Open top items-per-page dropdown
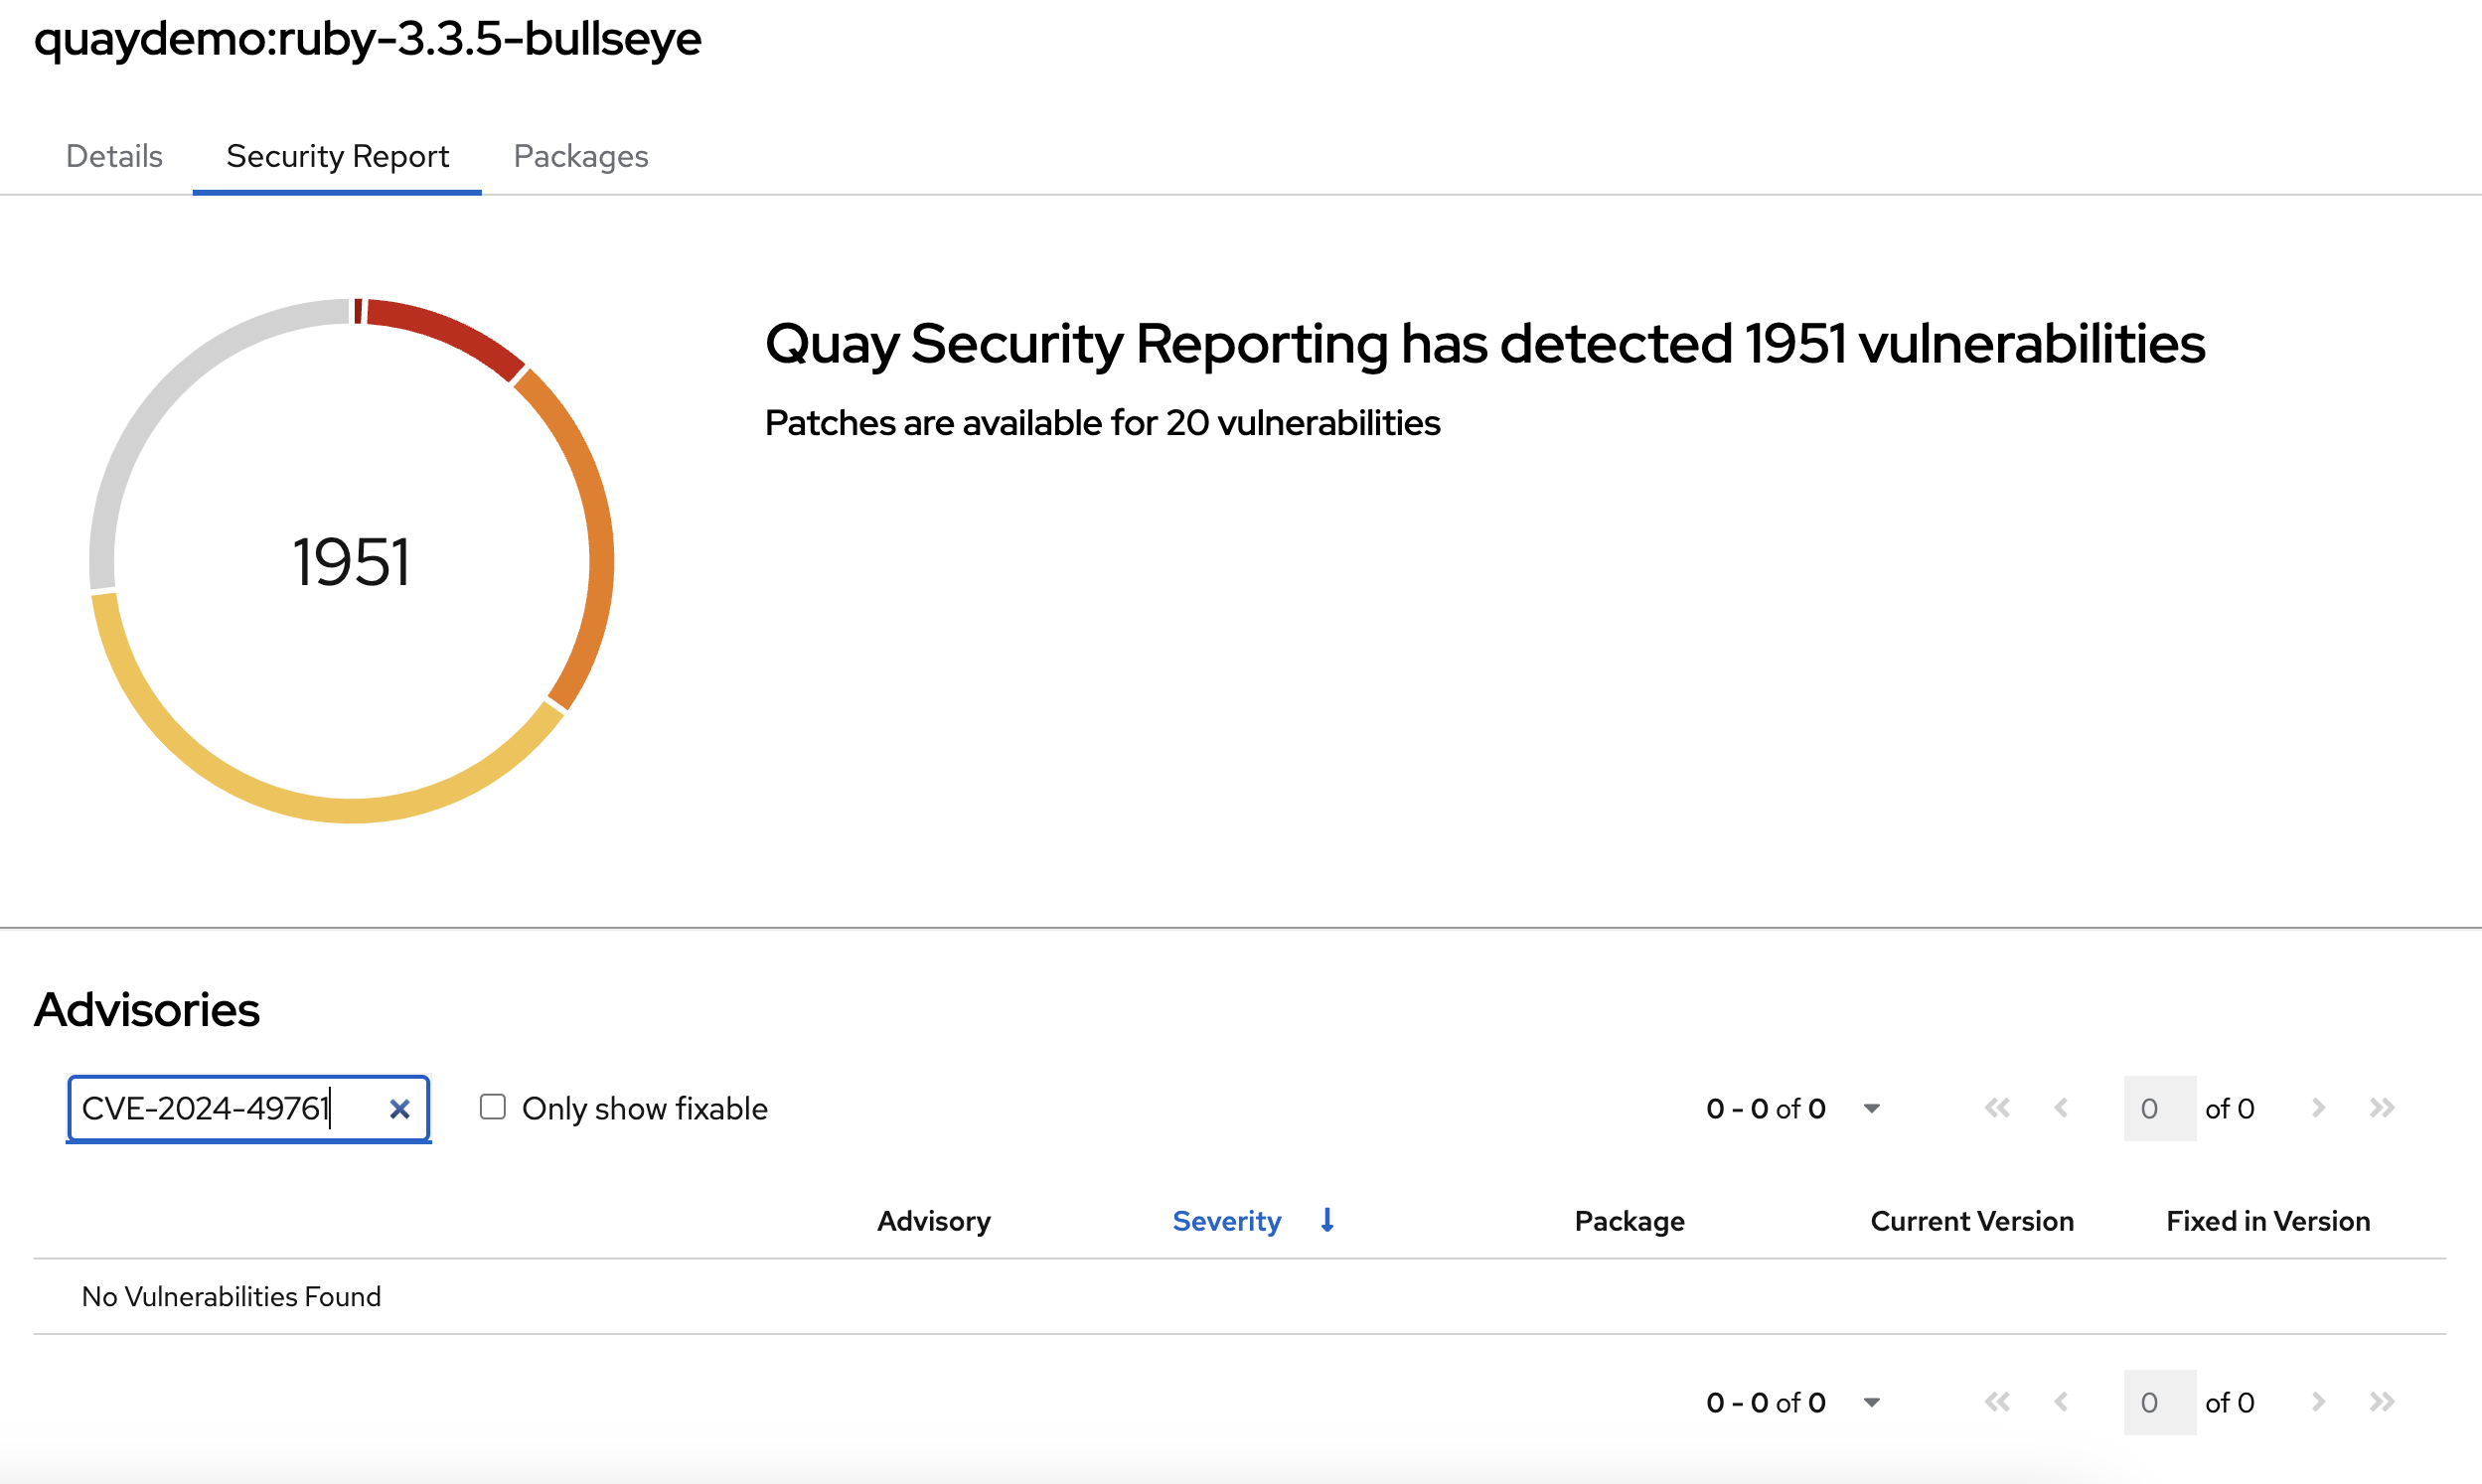2482x1484 pixels. click(1871, 1108)
